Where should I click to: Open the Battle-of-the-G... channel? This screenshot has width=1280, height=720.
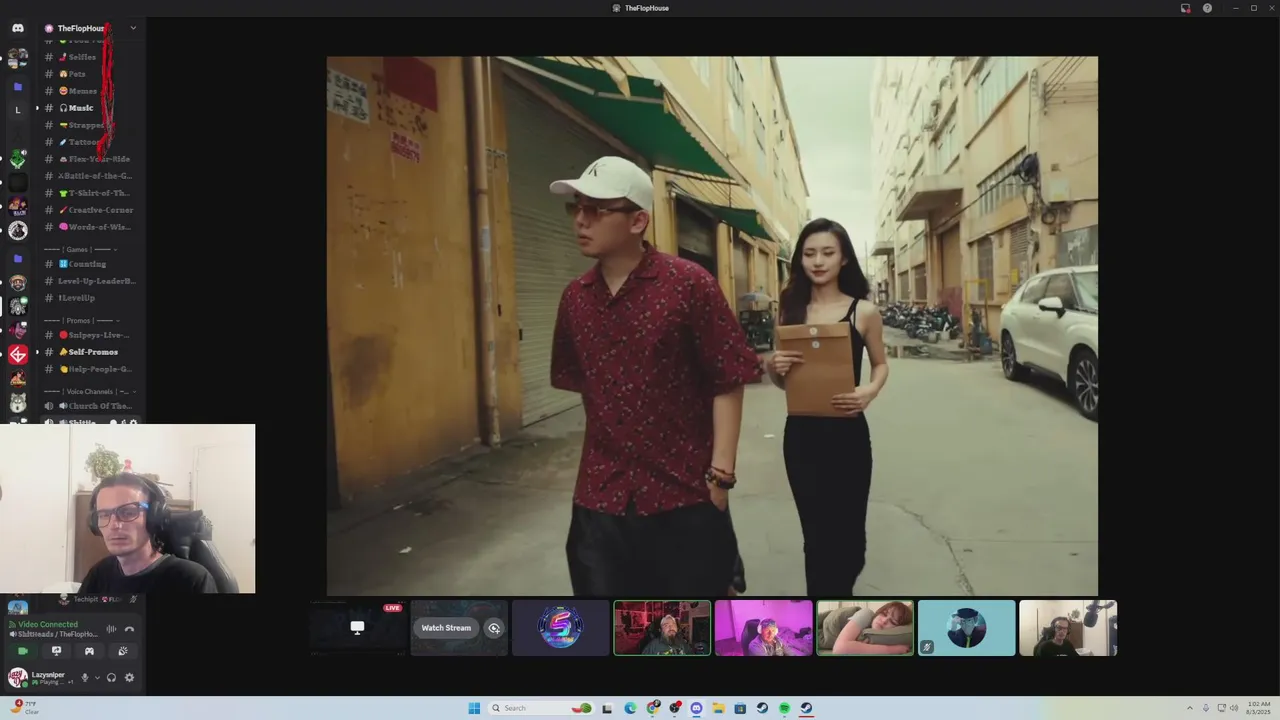tap(90, 176)
